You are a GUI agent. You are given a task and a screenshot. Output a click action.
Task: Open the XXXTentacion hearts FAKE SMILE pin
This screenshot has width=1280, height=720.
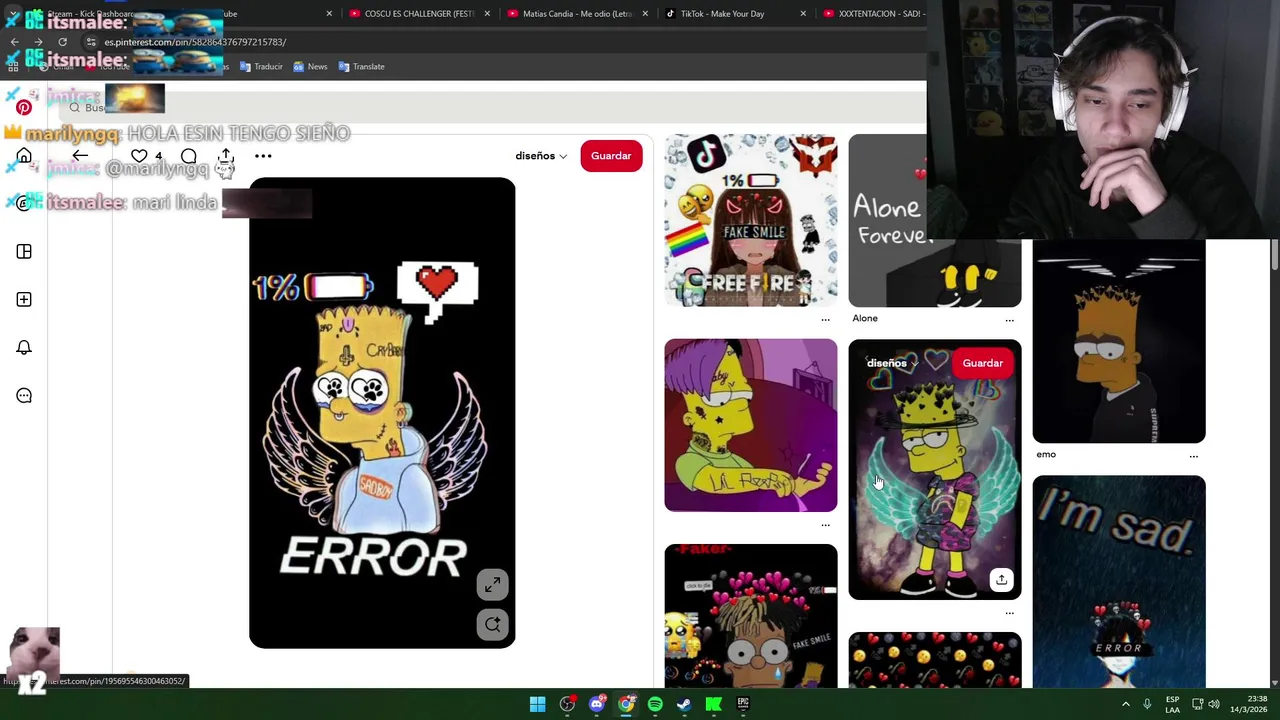coord(751,616)
